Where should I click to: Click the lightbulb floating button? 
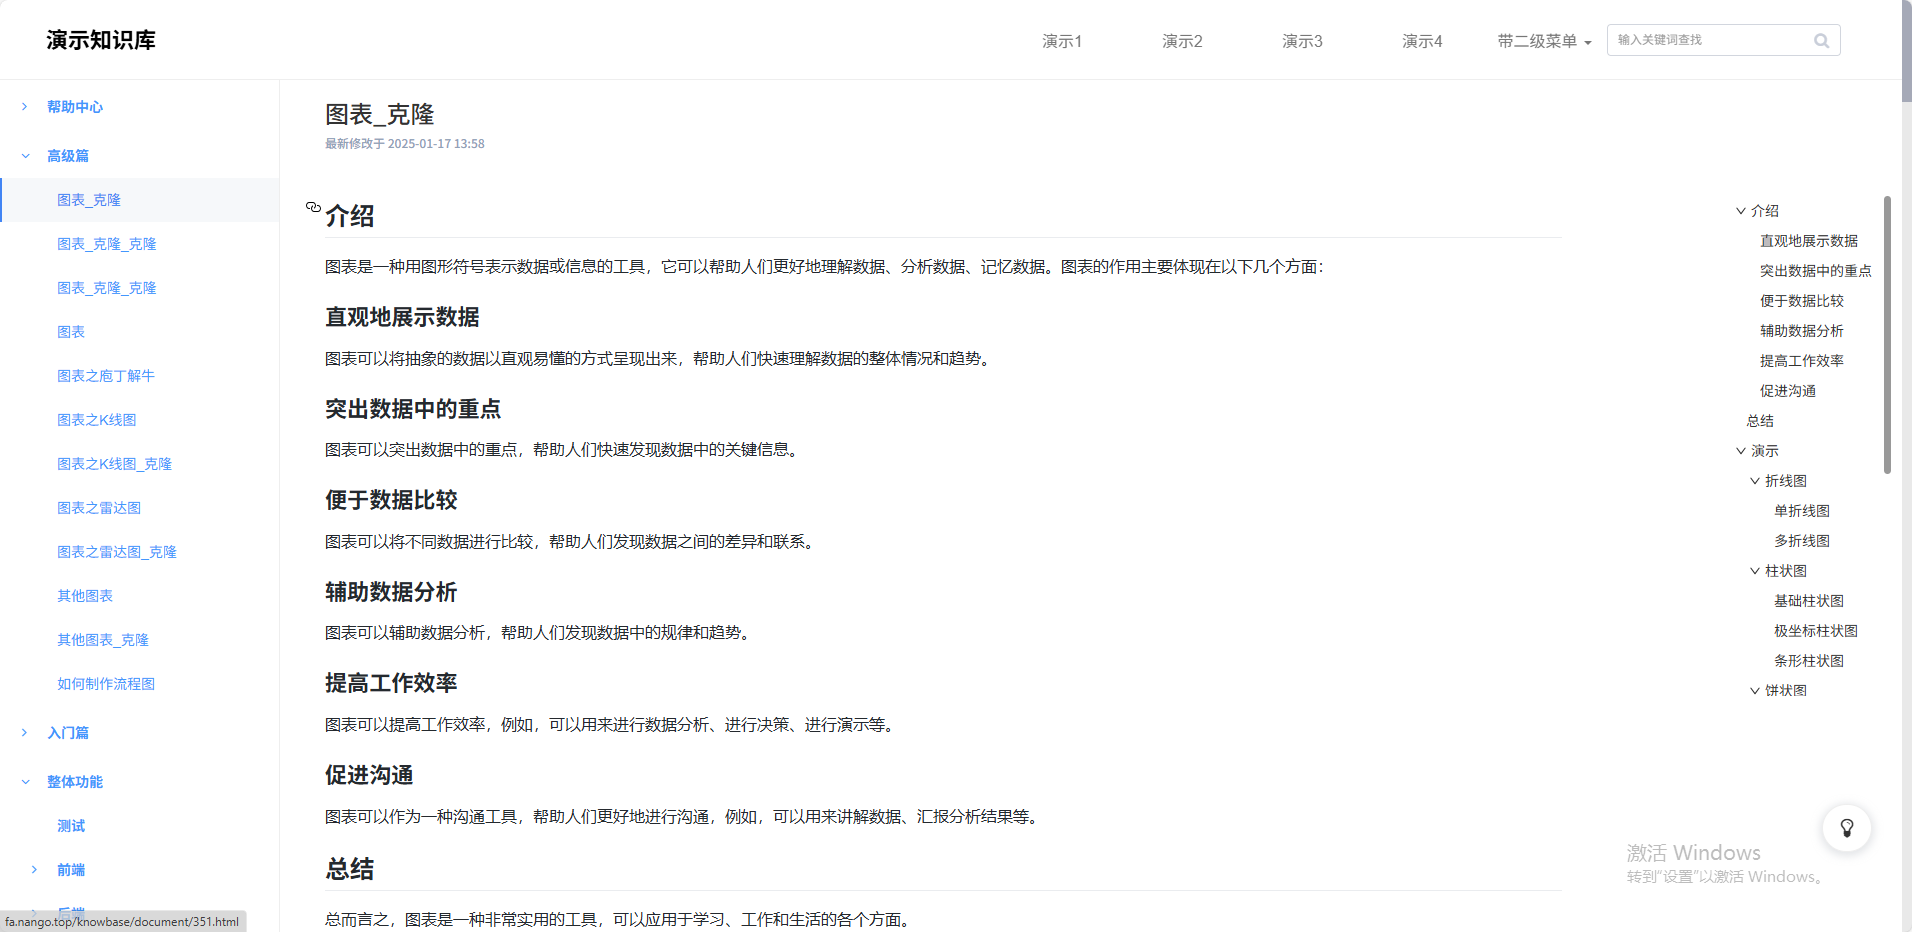tap(1846, 828)
